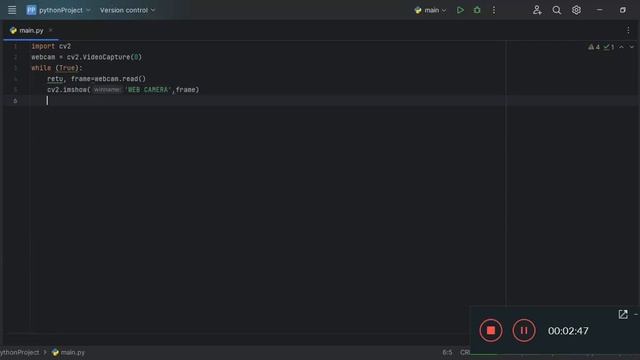Click pythonProject in the bottom breadcrumb
The height and width of the screenshot is (360, 640).
coord(20,352)
